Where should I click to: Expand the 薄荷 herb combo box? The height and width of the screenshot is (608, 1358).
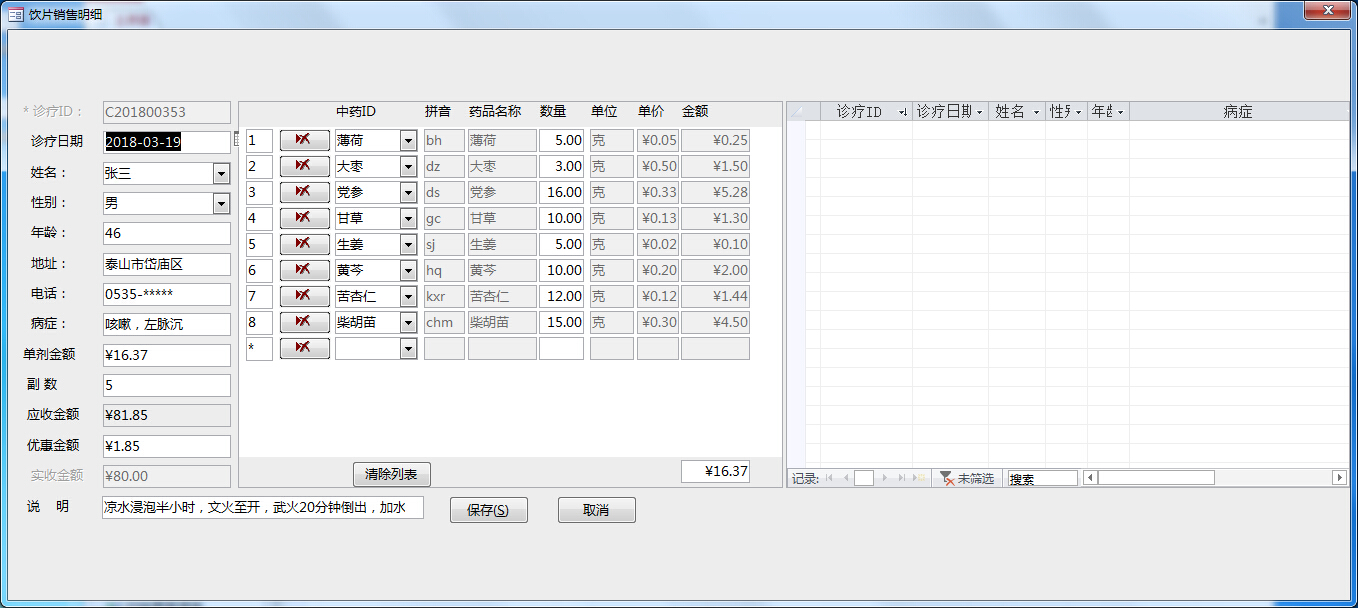408,141
